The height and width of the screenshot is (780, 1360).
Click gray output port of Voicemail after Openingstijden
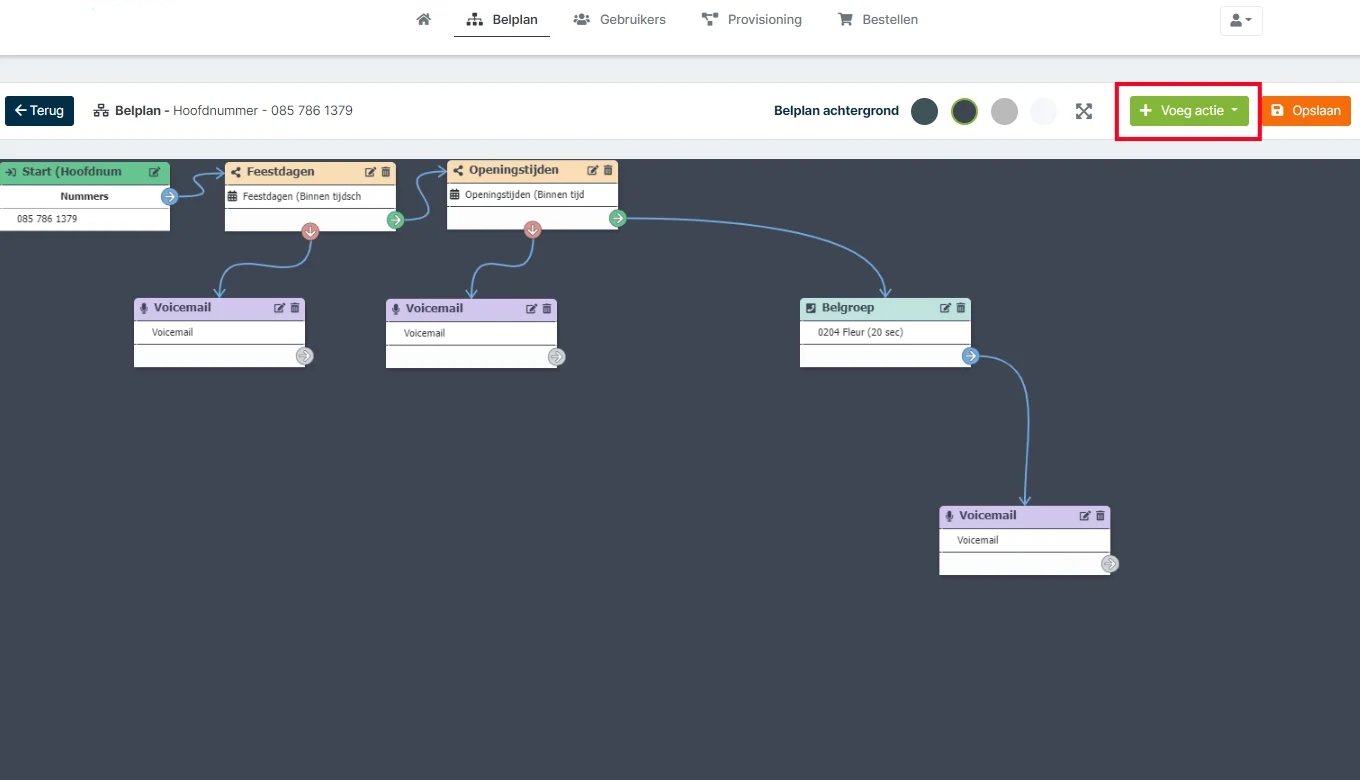click(556, 357)
